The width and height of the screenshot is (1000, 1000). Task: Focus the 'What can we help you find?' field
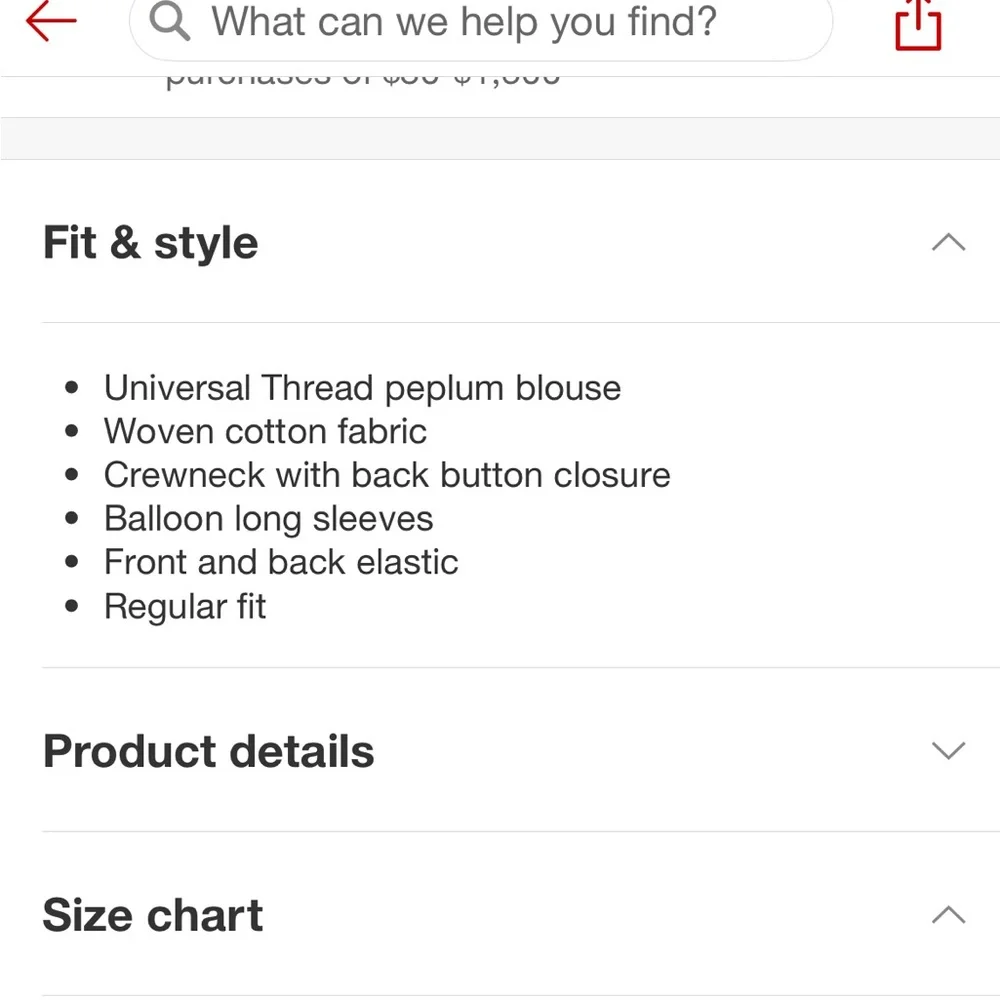point(465,22)
